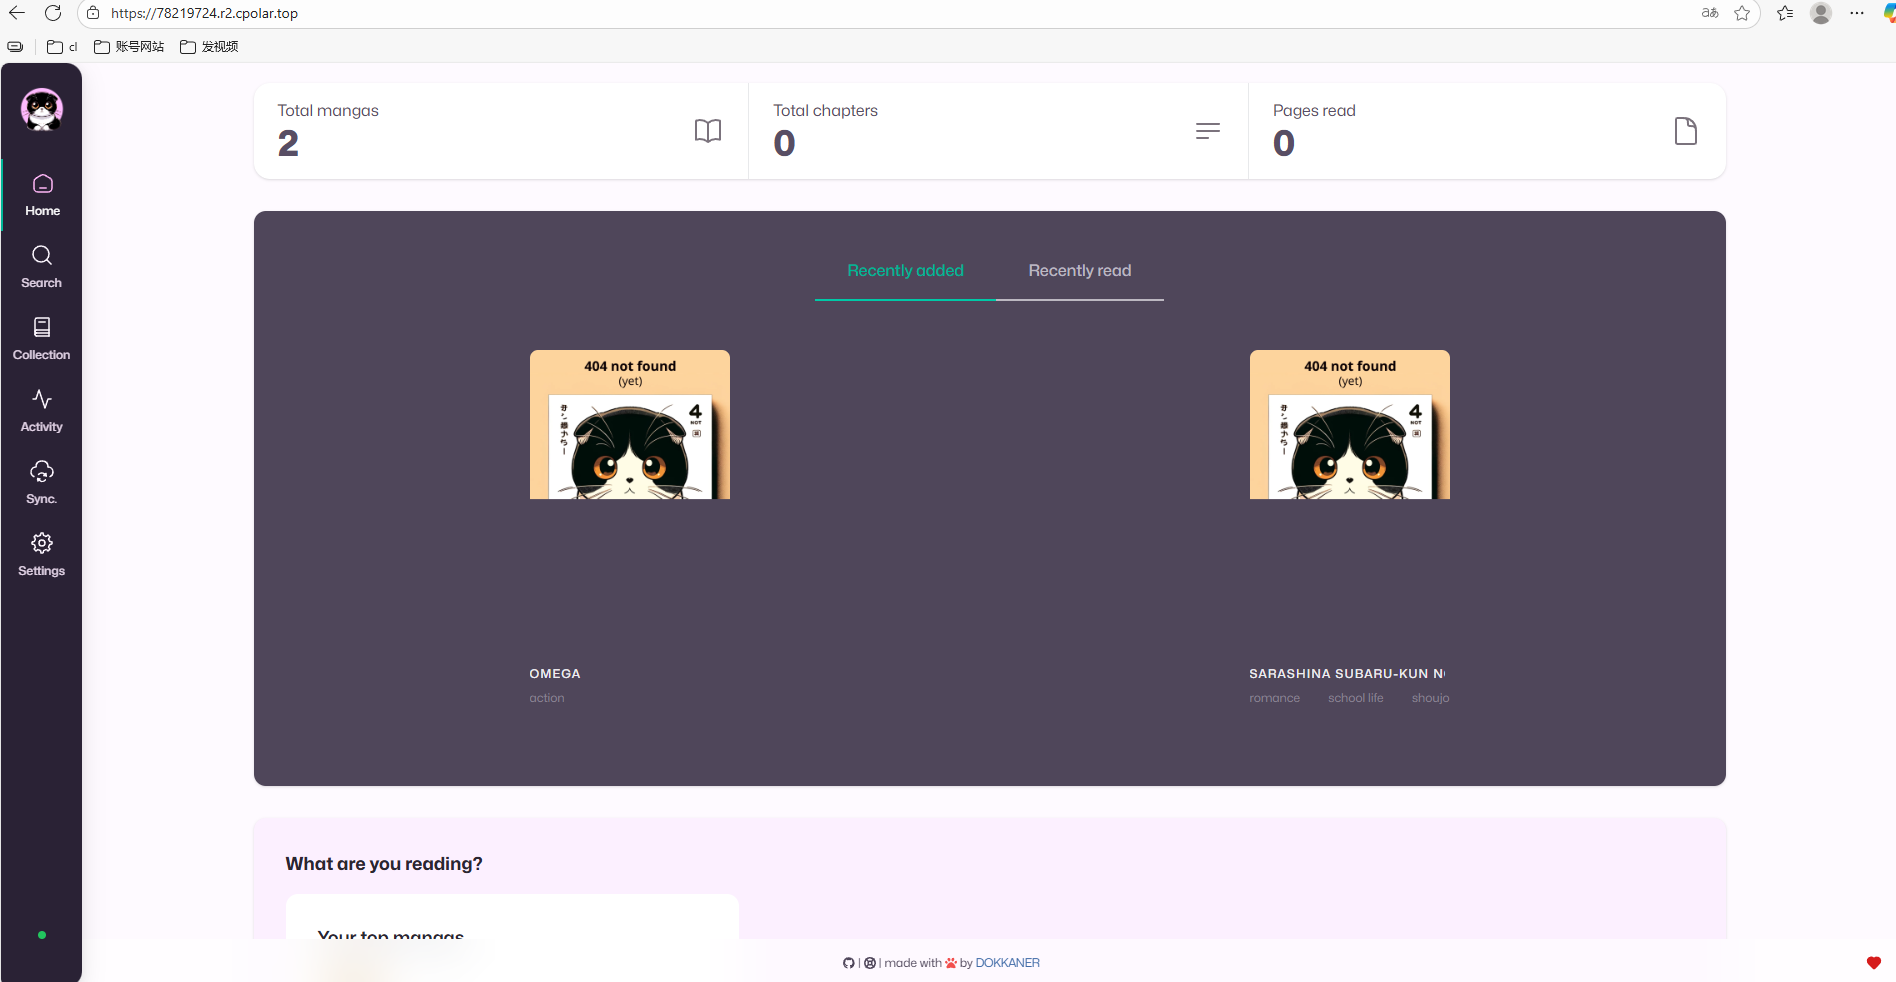This screenshot has width=1896, height=982.
Task: Add this page to favorites with star
Action: coord(1742,13)
